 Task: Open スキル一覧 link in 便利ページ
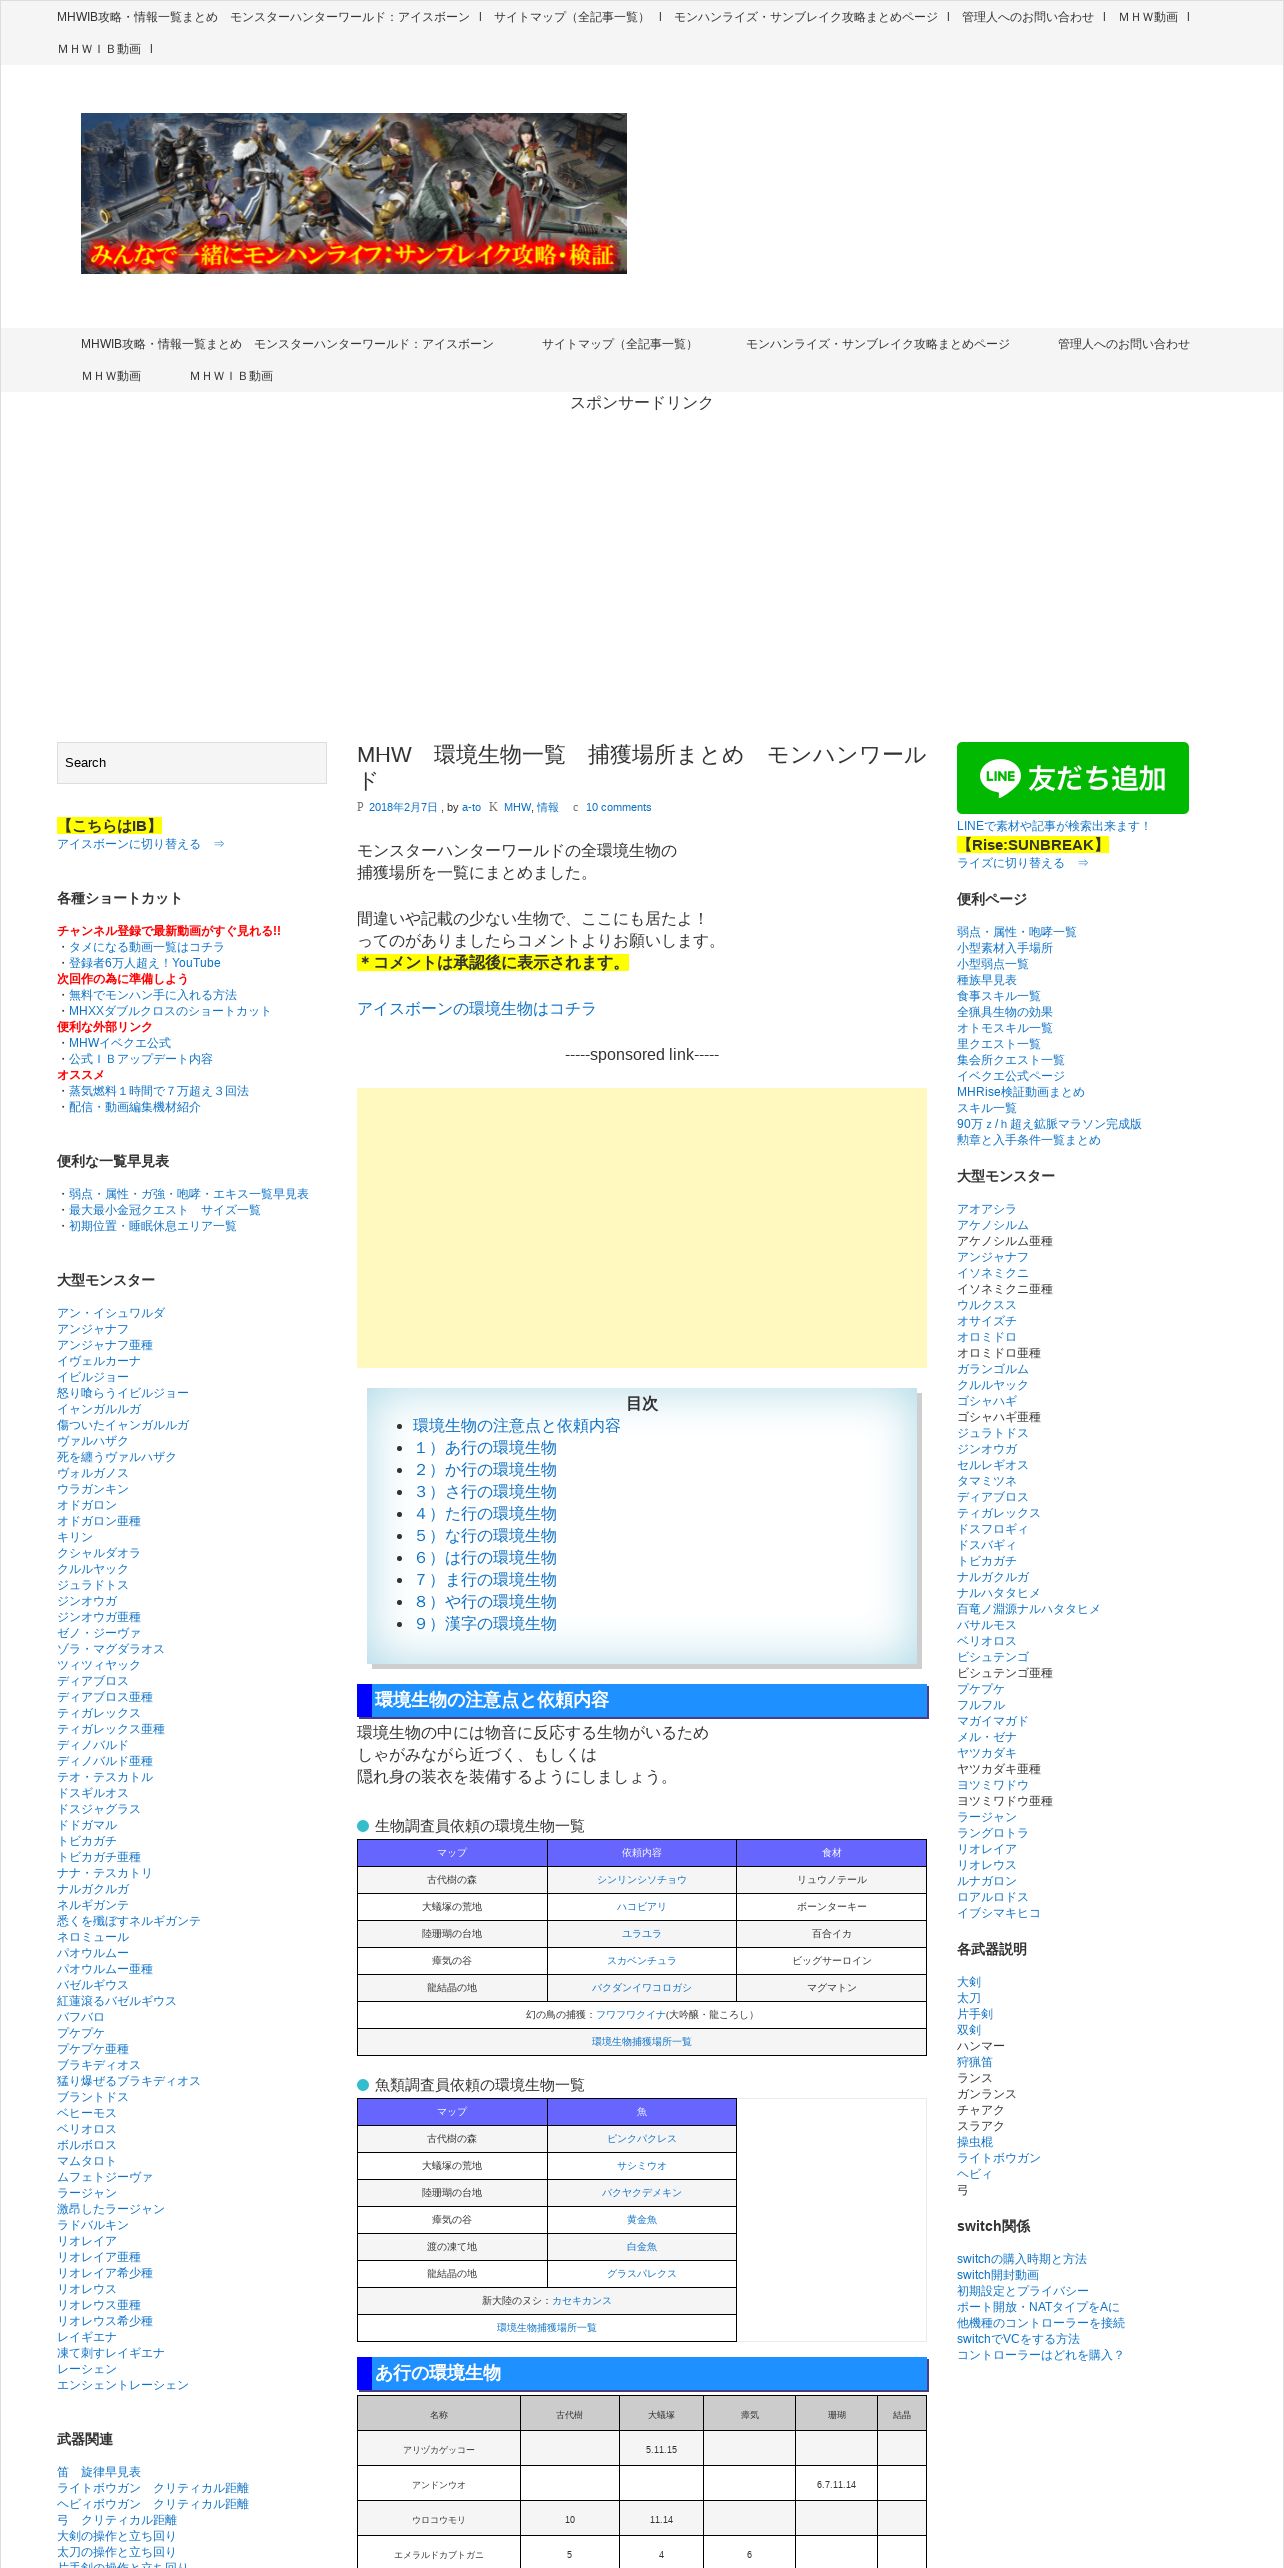pos(987,1108)
